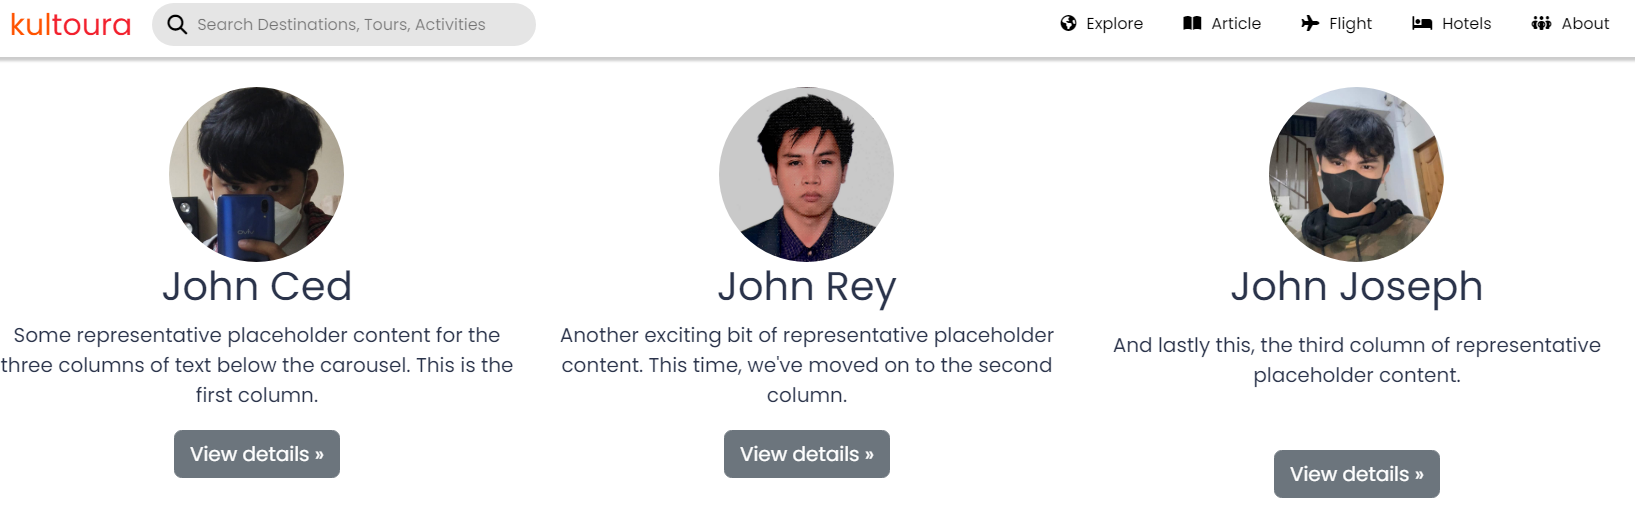This screenshot has width=1635, height=528.
Task: Click the bed Hotels icon
Action: (x=1422, y=23)
